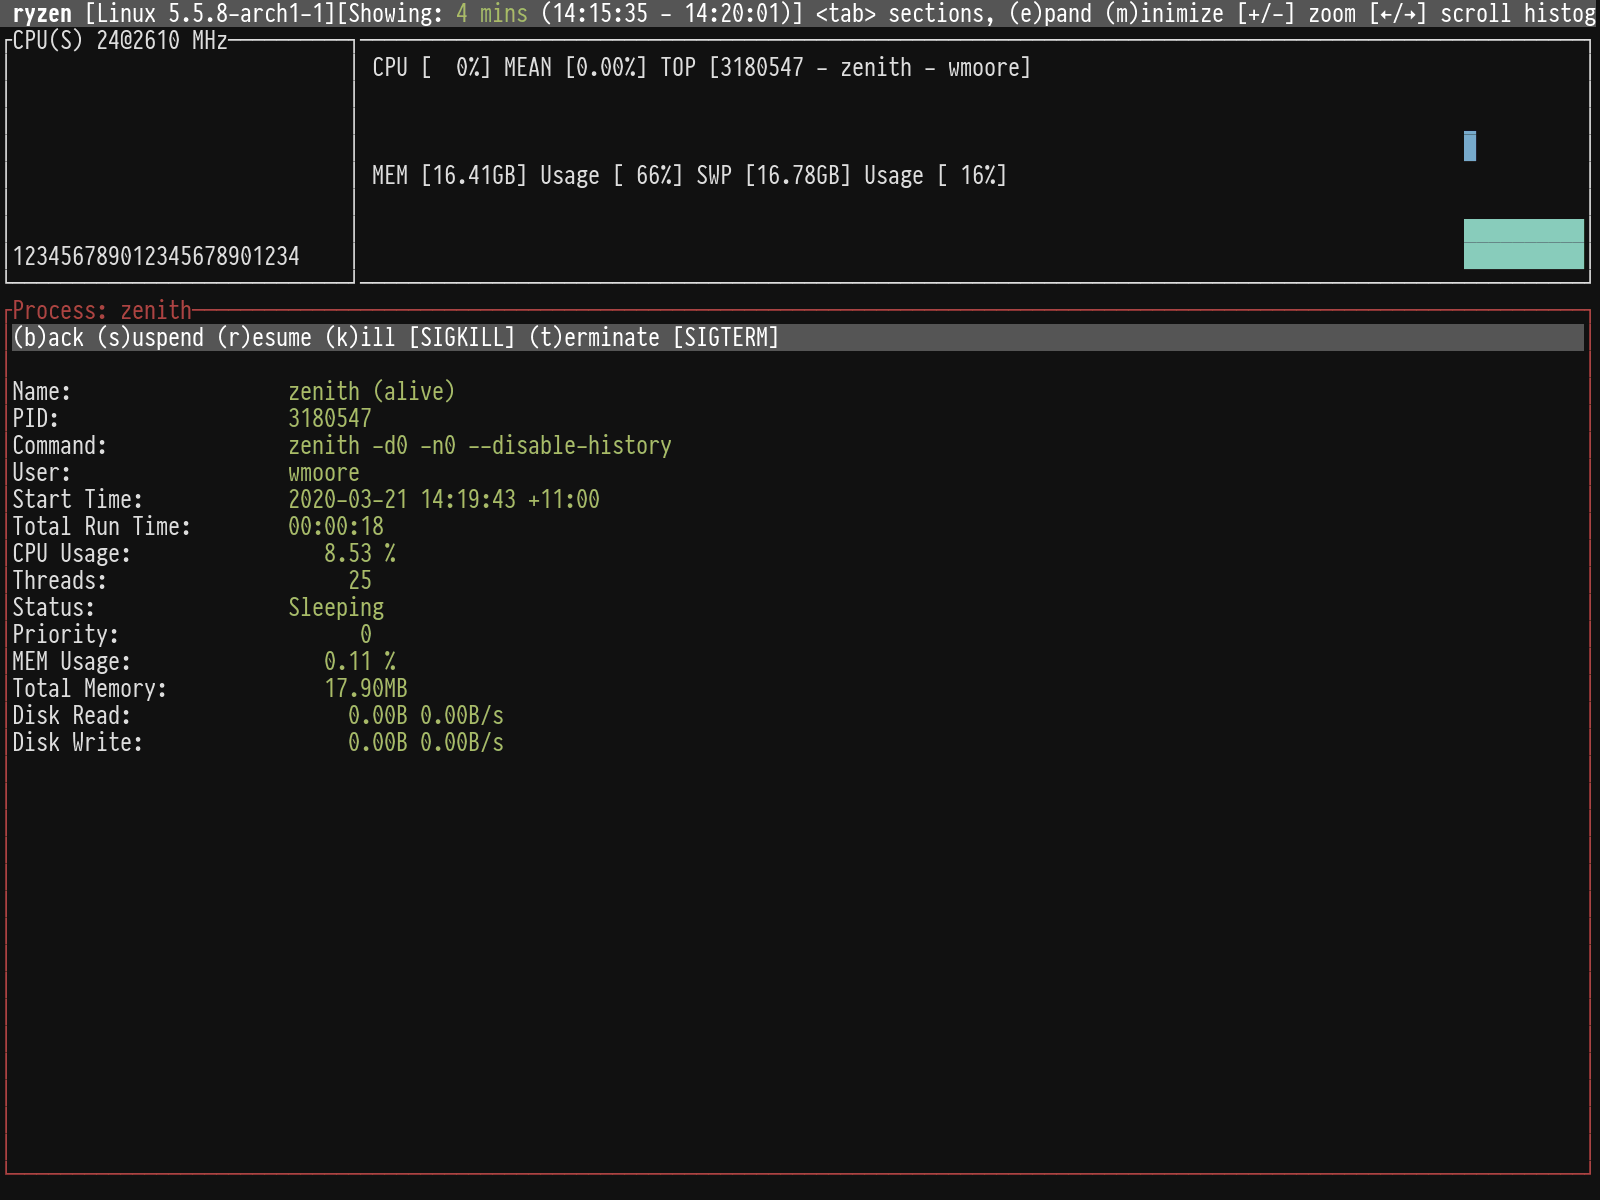Click total run time '00:00:18'
The width and height of the screenshot is (1600, 1200).
coord(336,527)
